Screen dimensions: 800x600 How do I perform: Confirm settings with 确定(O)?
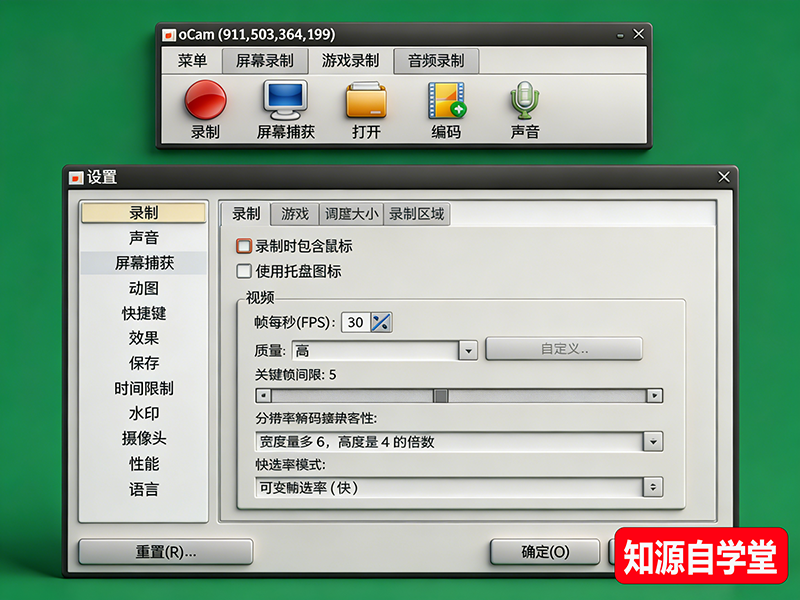pos(545,551)
